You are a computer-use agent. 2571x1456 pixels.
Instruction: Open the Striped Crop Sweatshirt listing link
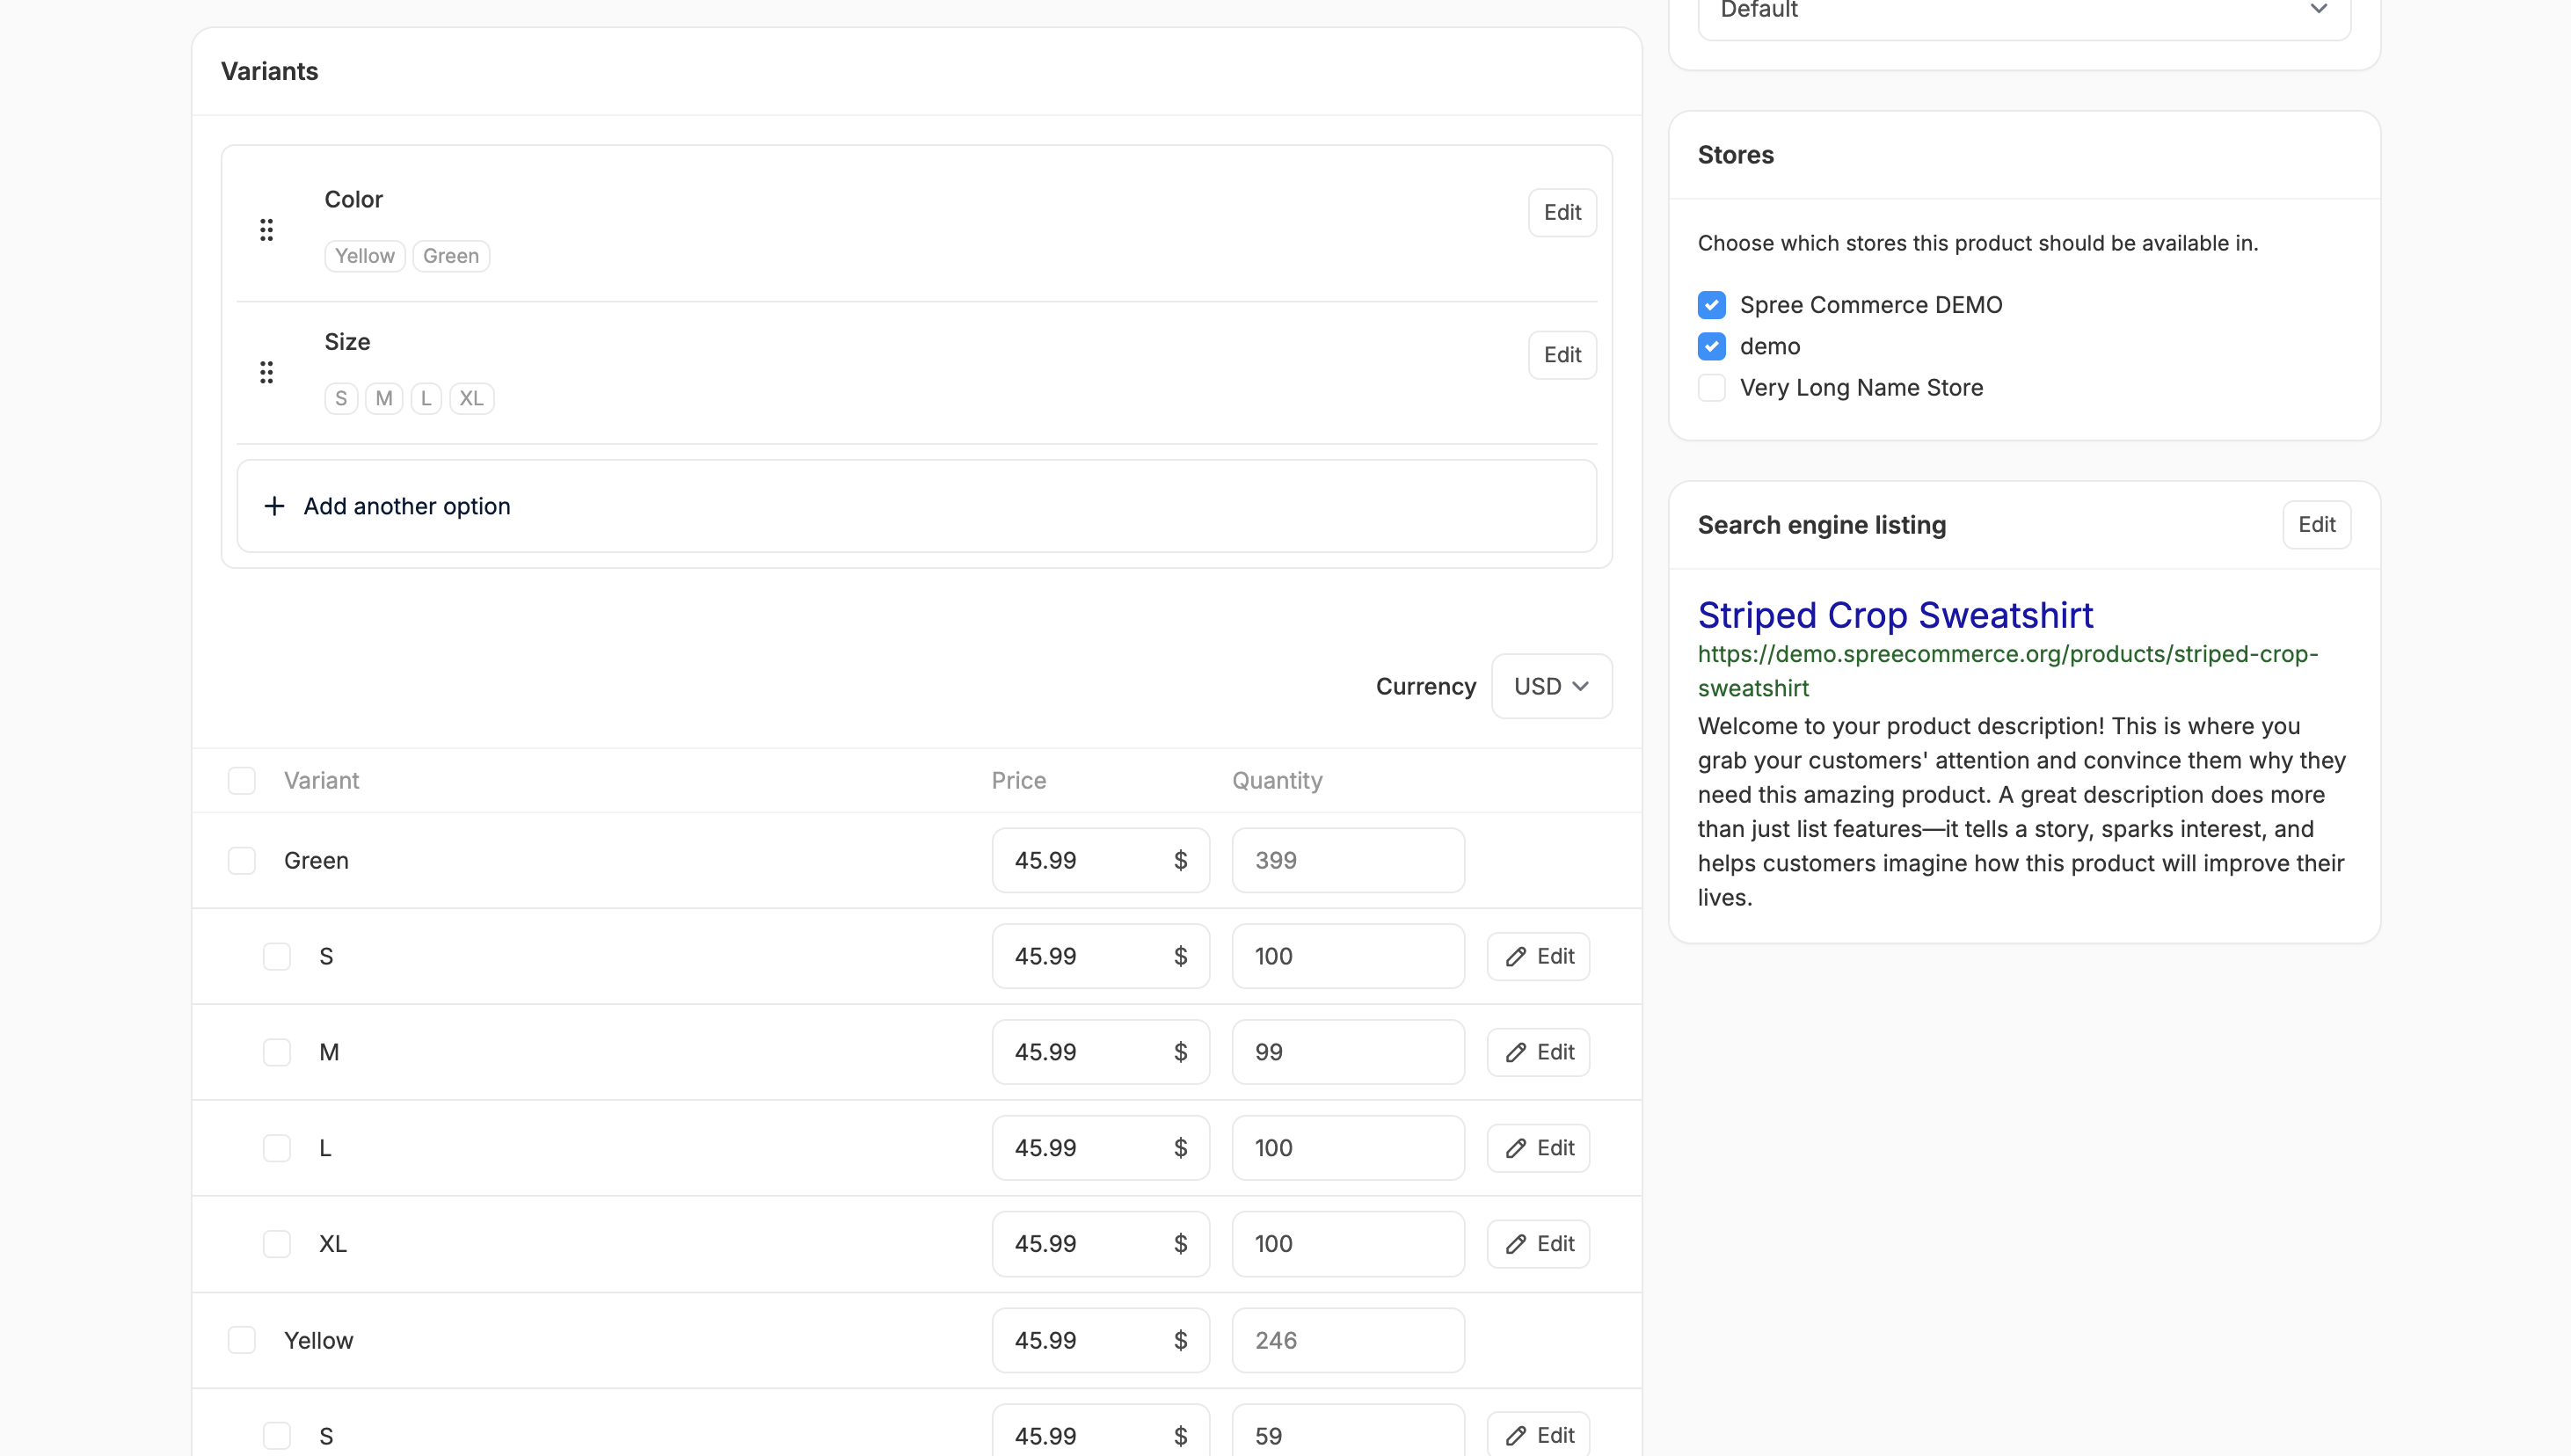point(1895,615)
